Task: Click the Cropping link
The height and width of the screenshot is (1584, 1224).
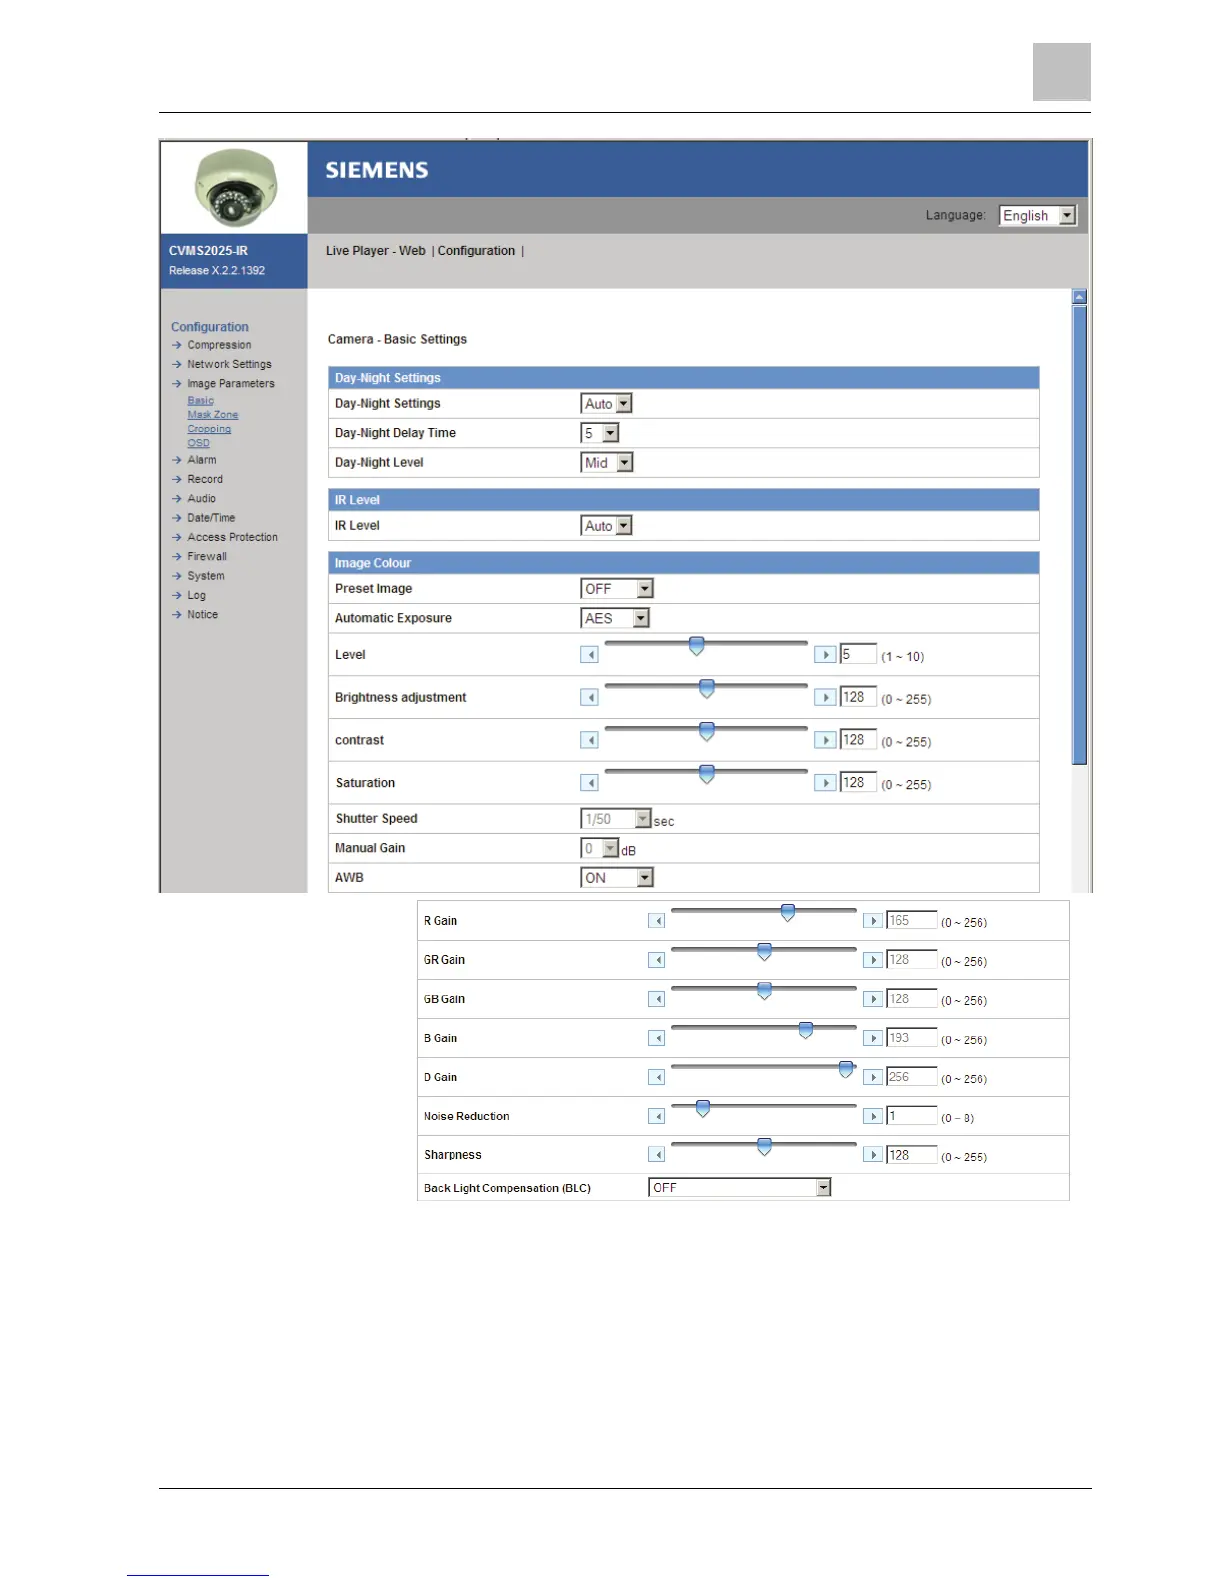Action: pyautogui.click(x=209, y=429)
